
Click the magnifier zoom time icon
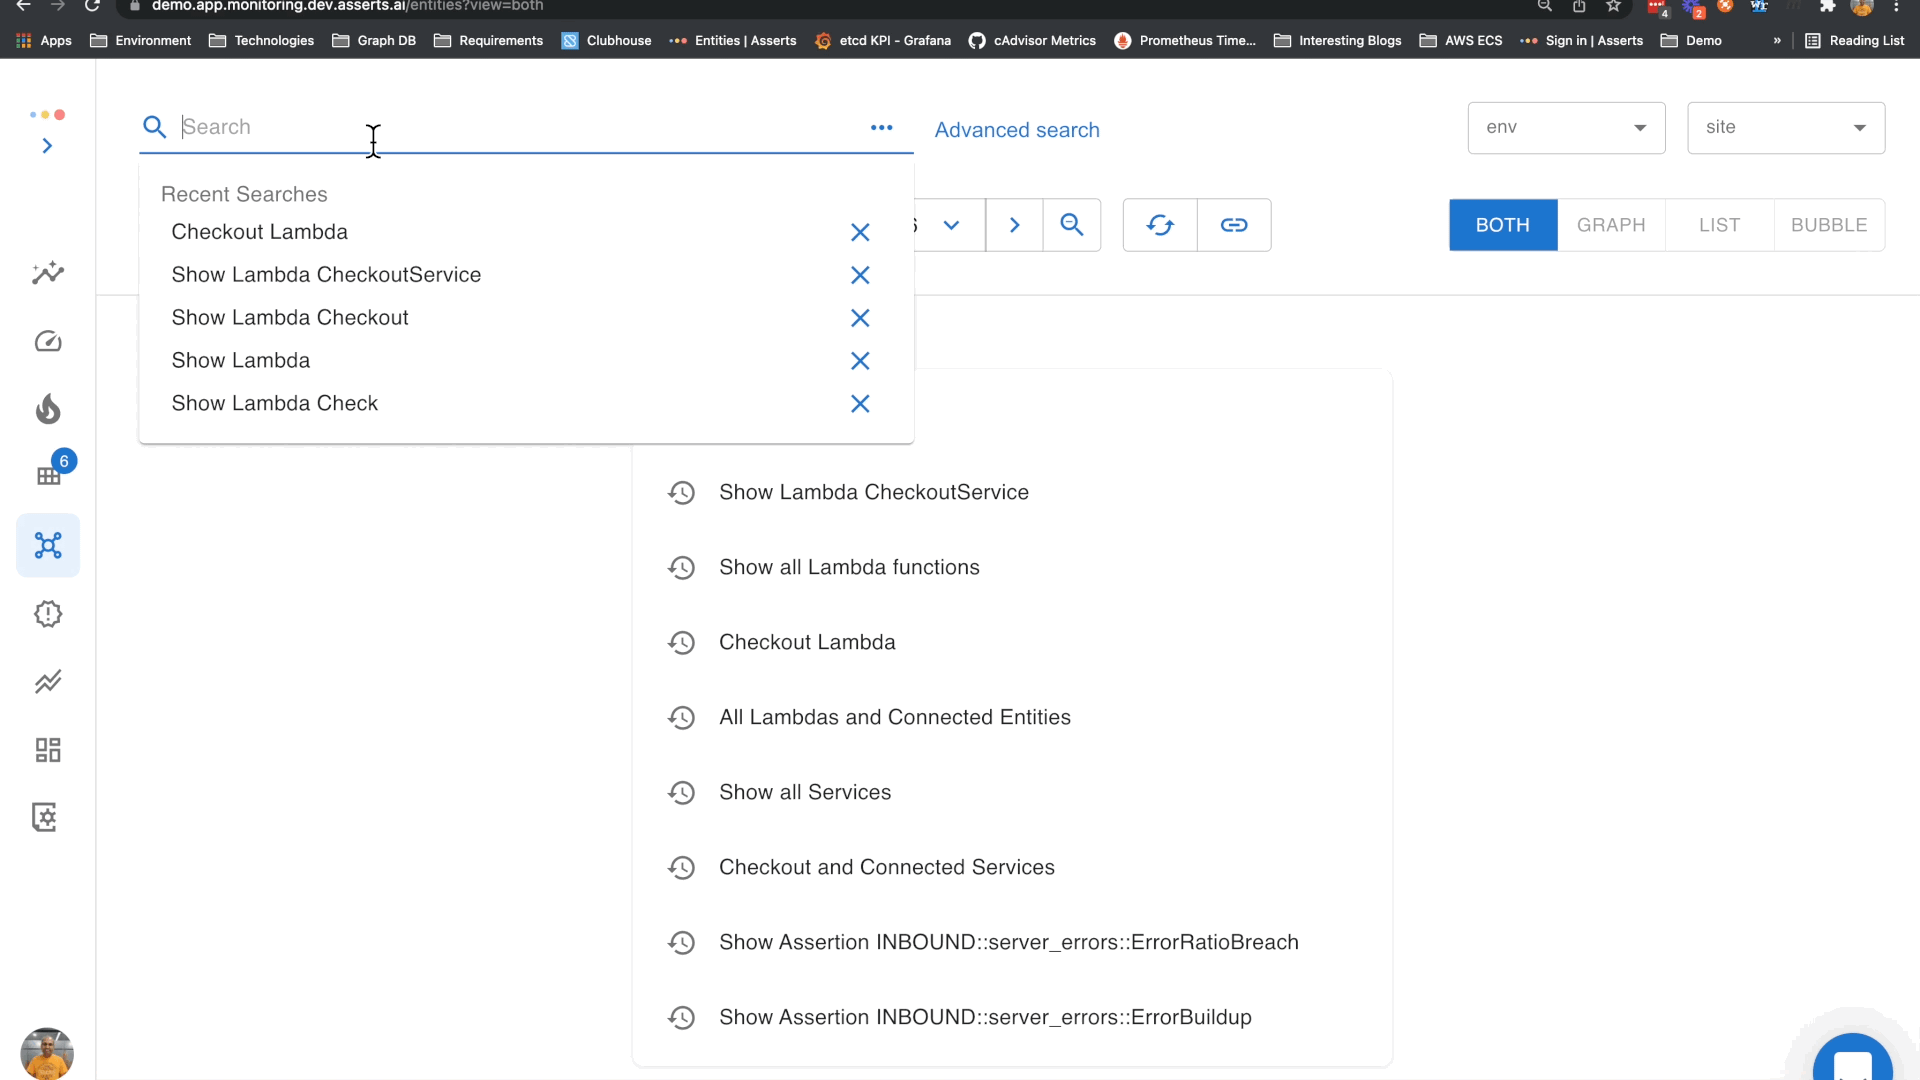(x=1071, y=225)
